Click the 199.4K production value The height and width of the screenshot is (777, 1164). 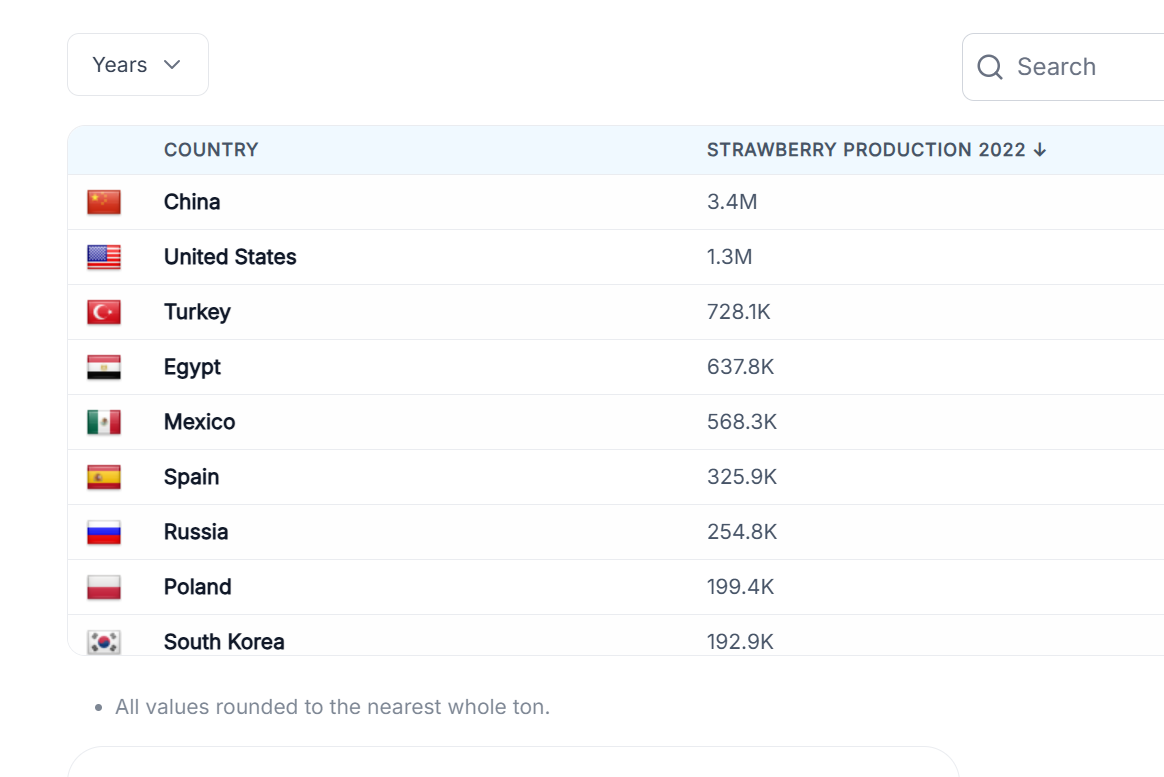[740, 586]
